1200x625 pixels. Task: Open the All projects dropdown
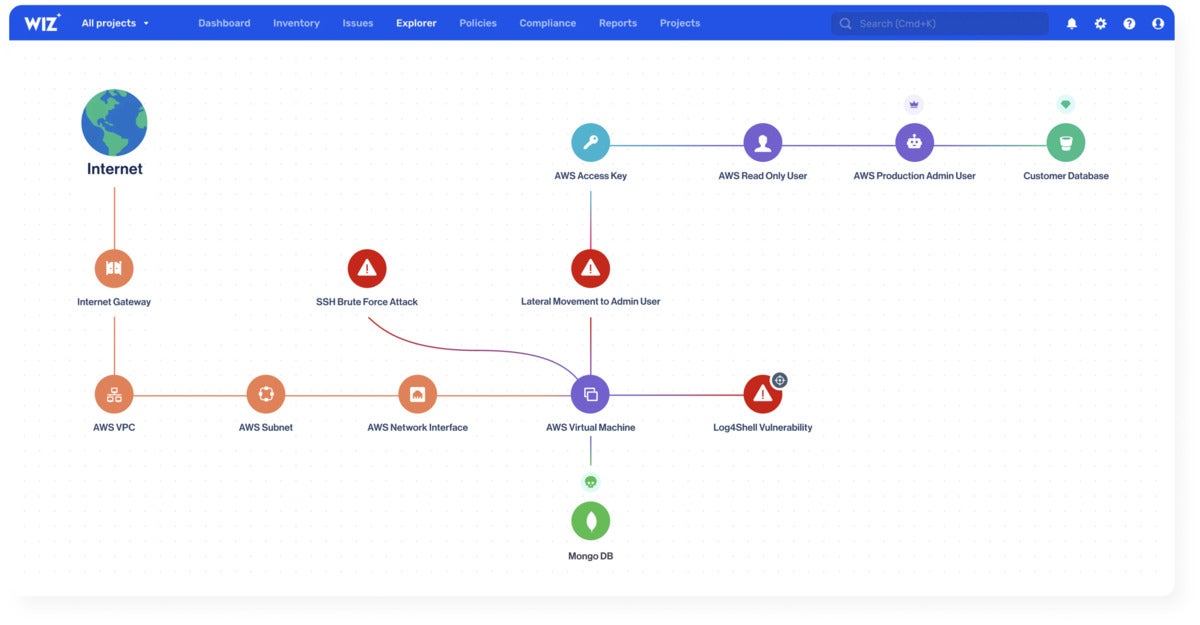(x=115, y=23)
